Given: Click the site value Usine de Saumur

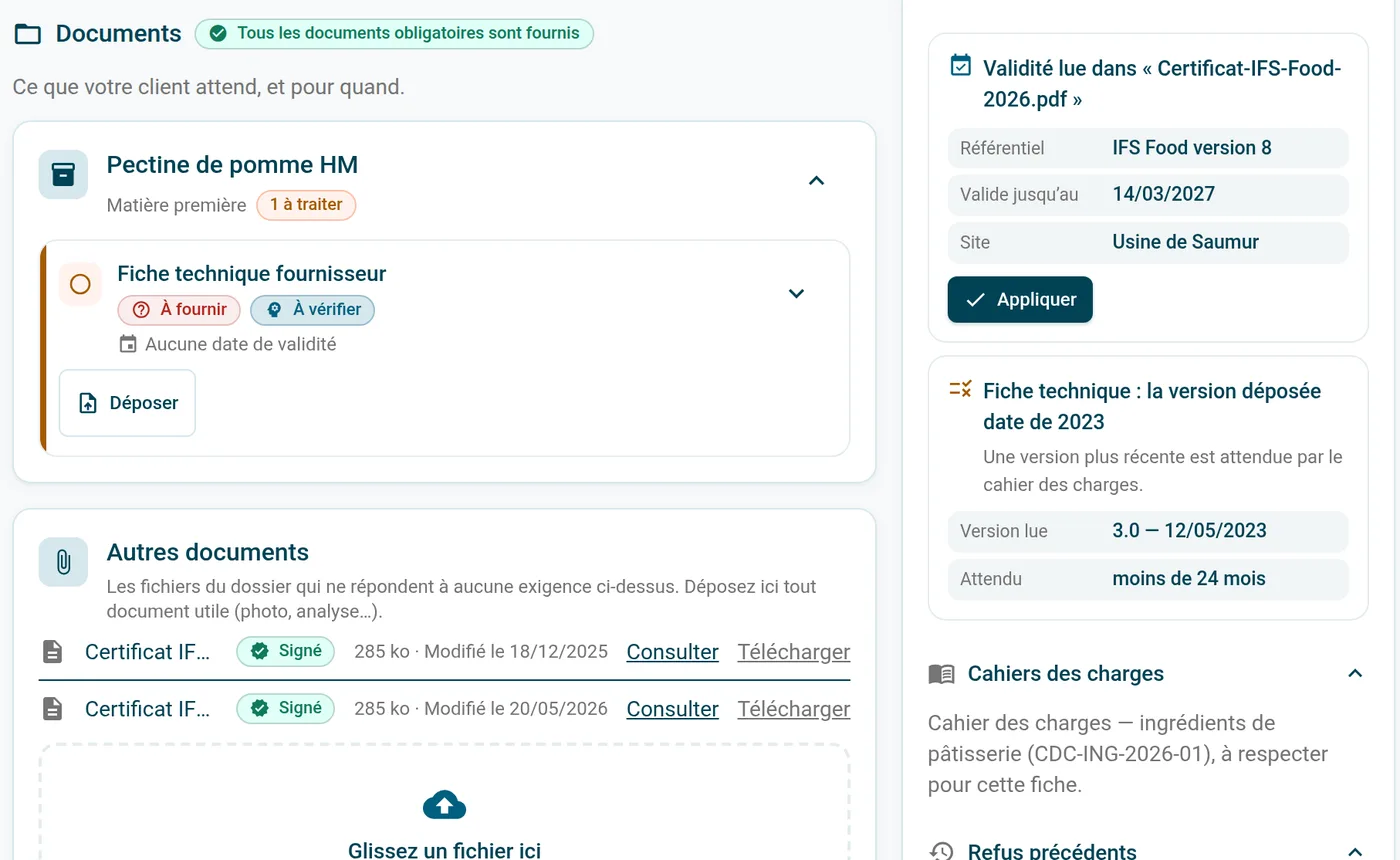Looking at the screenshot, I should 1185,242.
